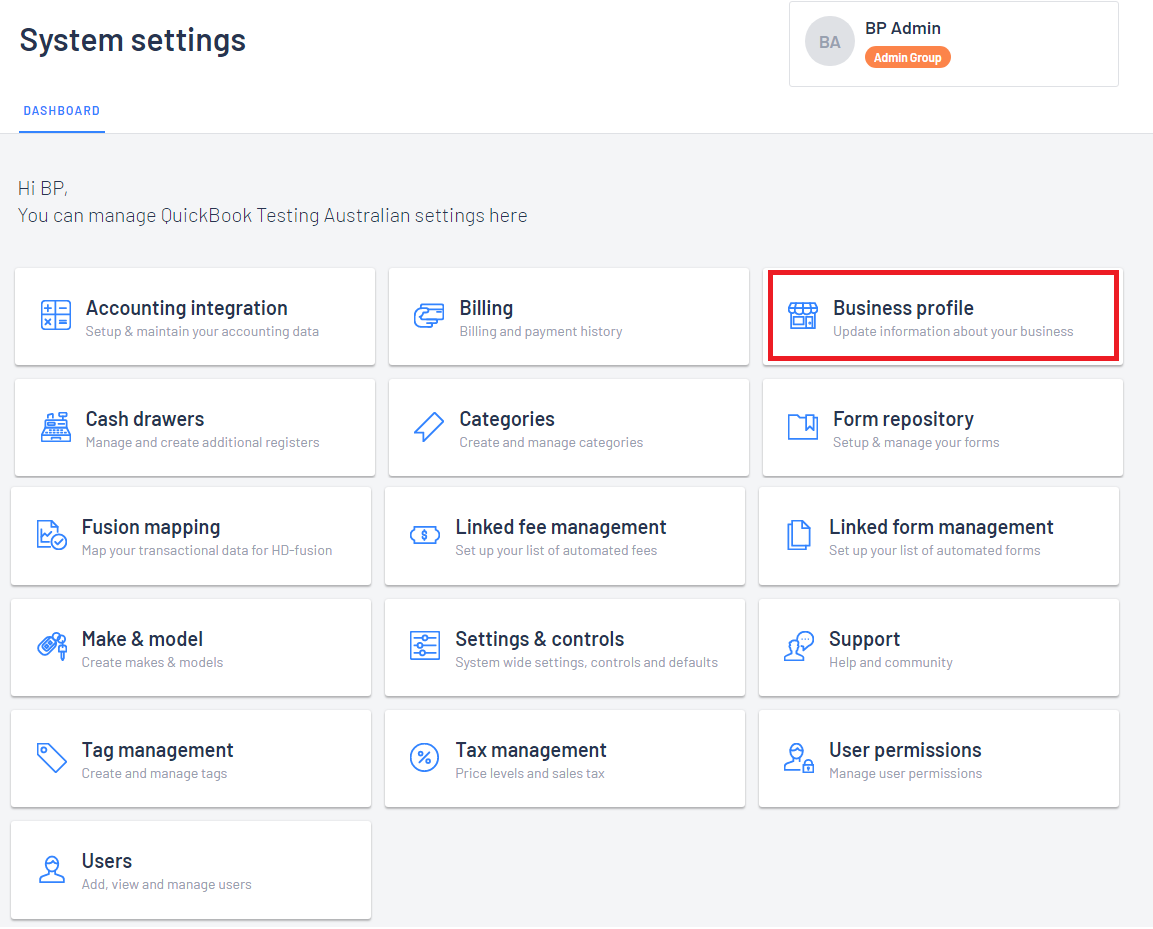Click the BA avatar circle

coord(830,43)
